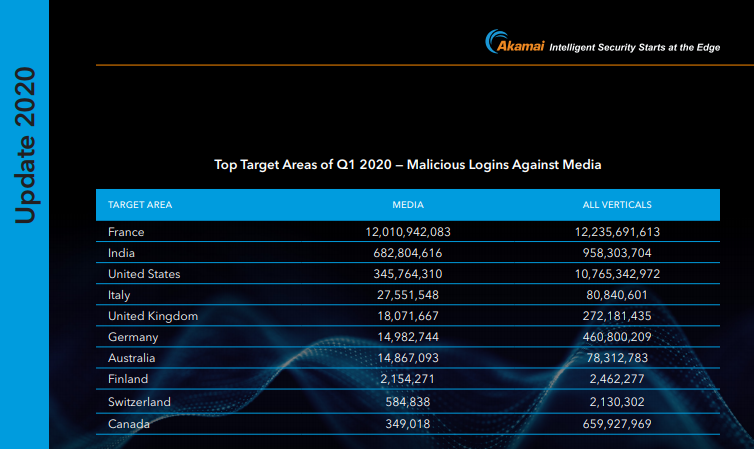Select the 'Switzerland' row label
754x449 pixels.
click(x=139, y=402)
